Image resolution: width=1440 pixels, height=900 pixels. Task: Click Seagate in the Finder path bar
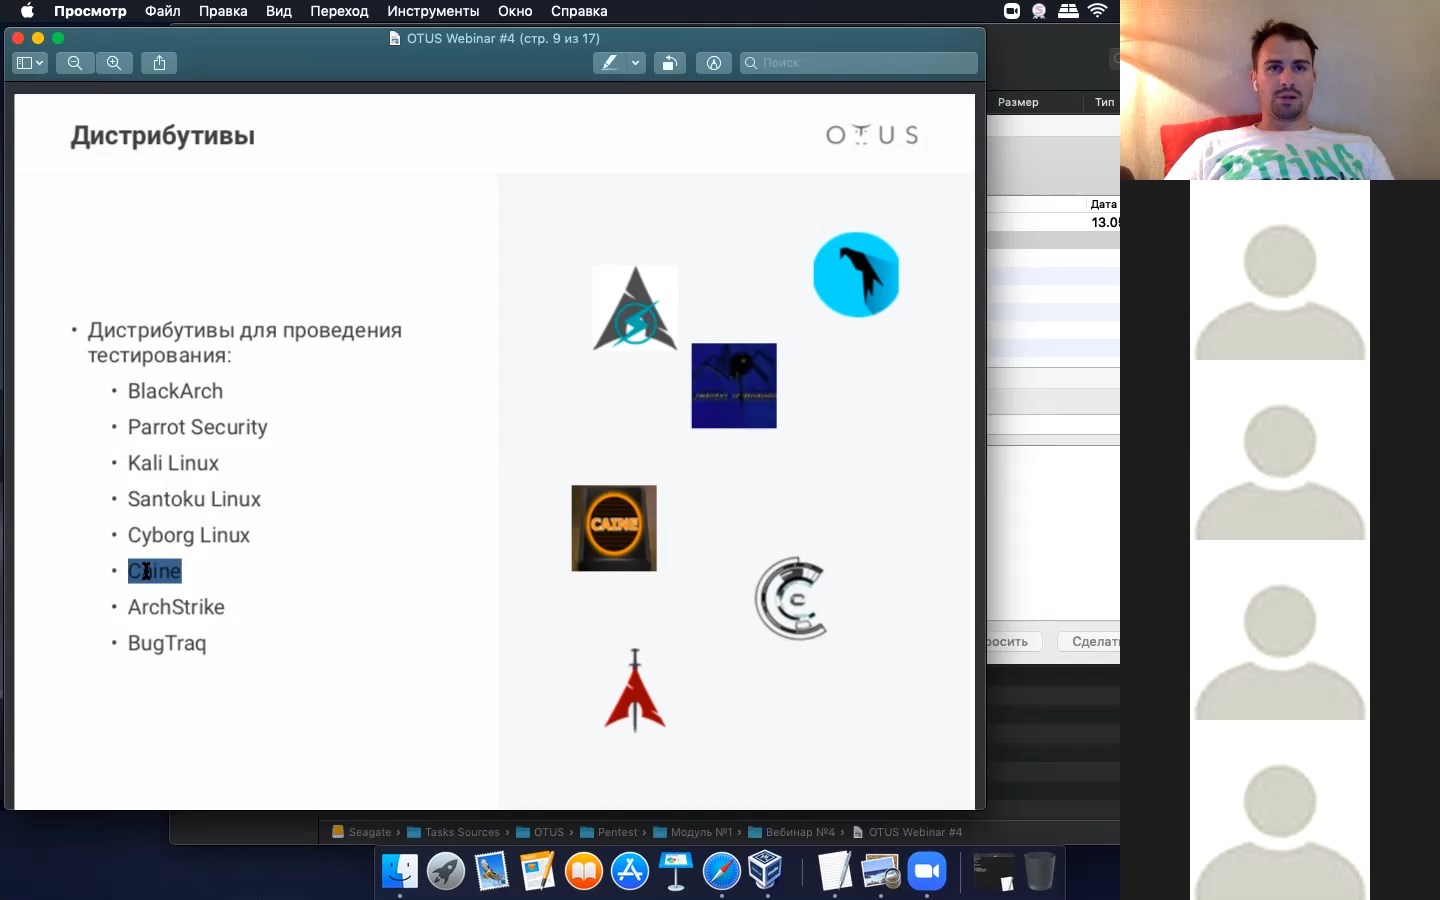pyautogui.click(x=361, y=832)
